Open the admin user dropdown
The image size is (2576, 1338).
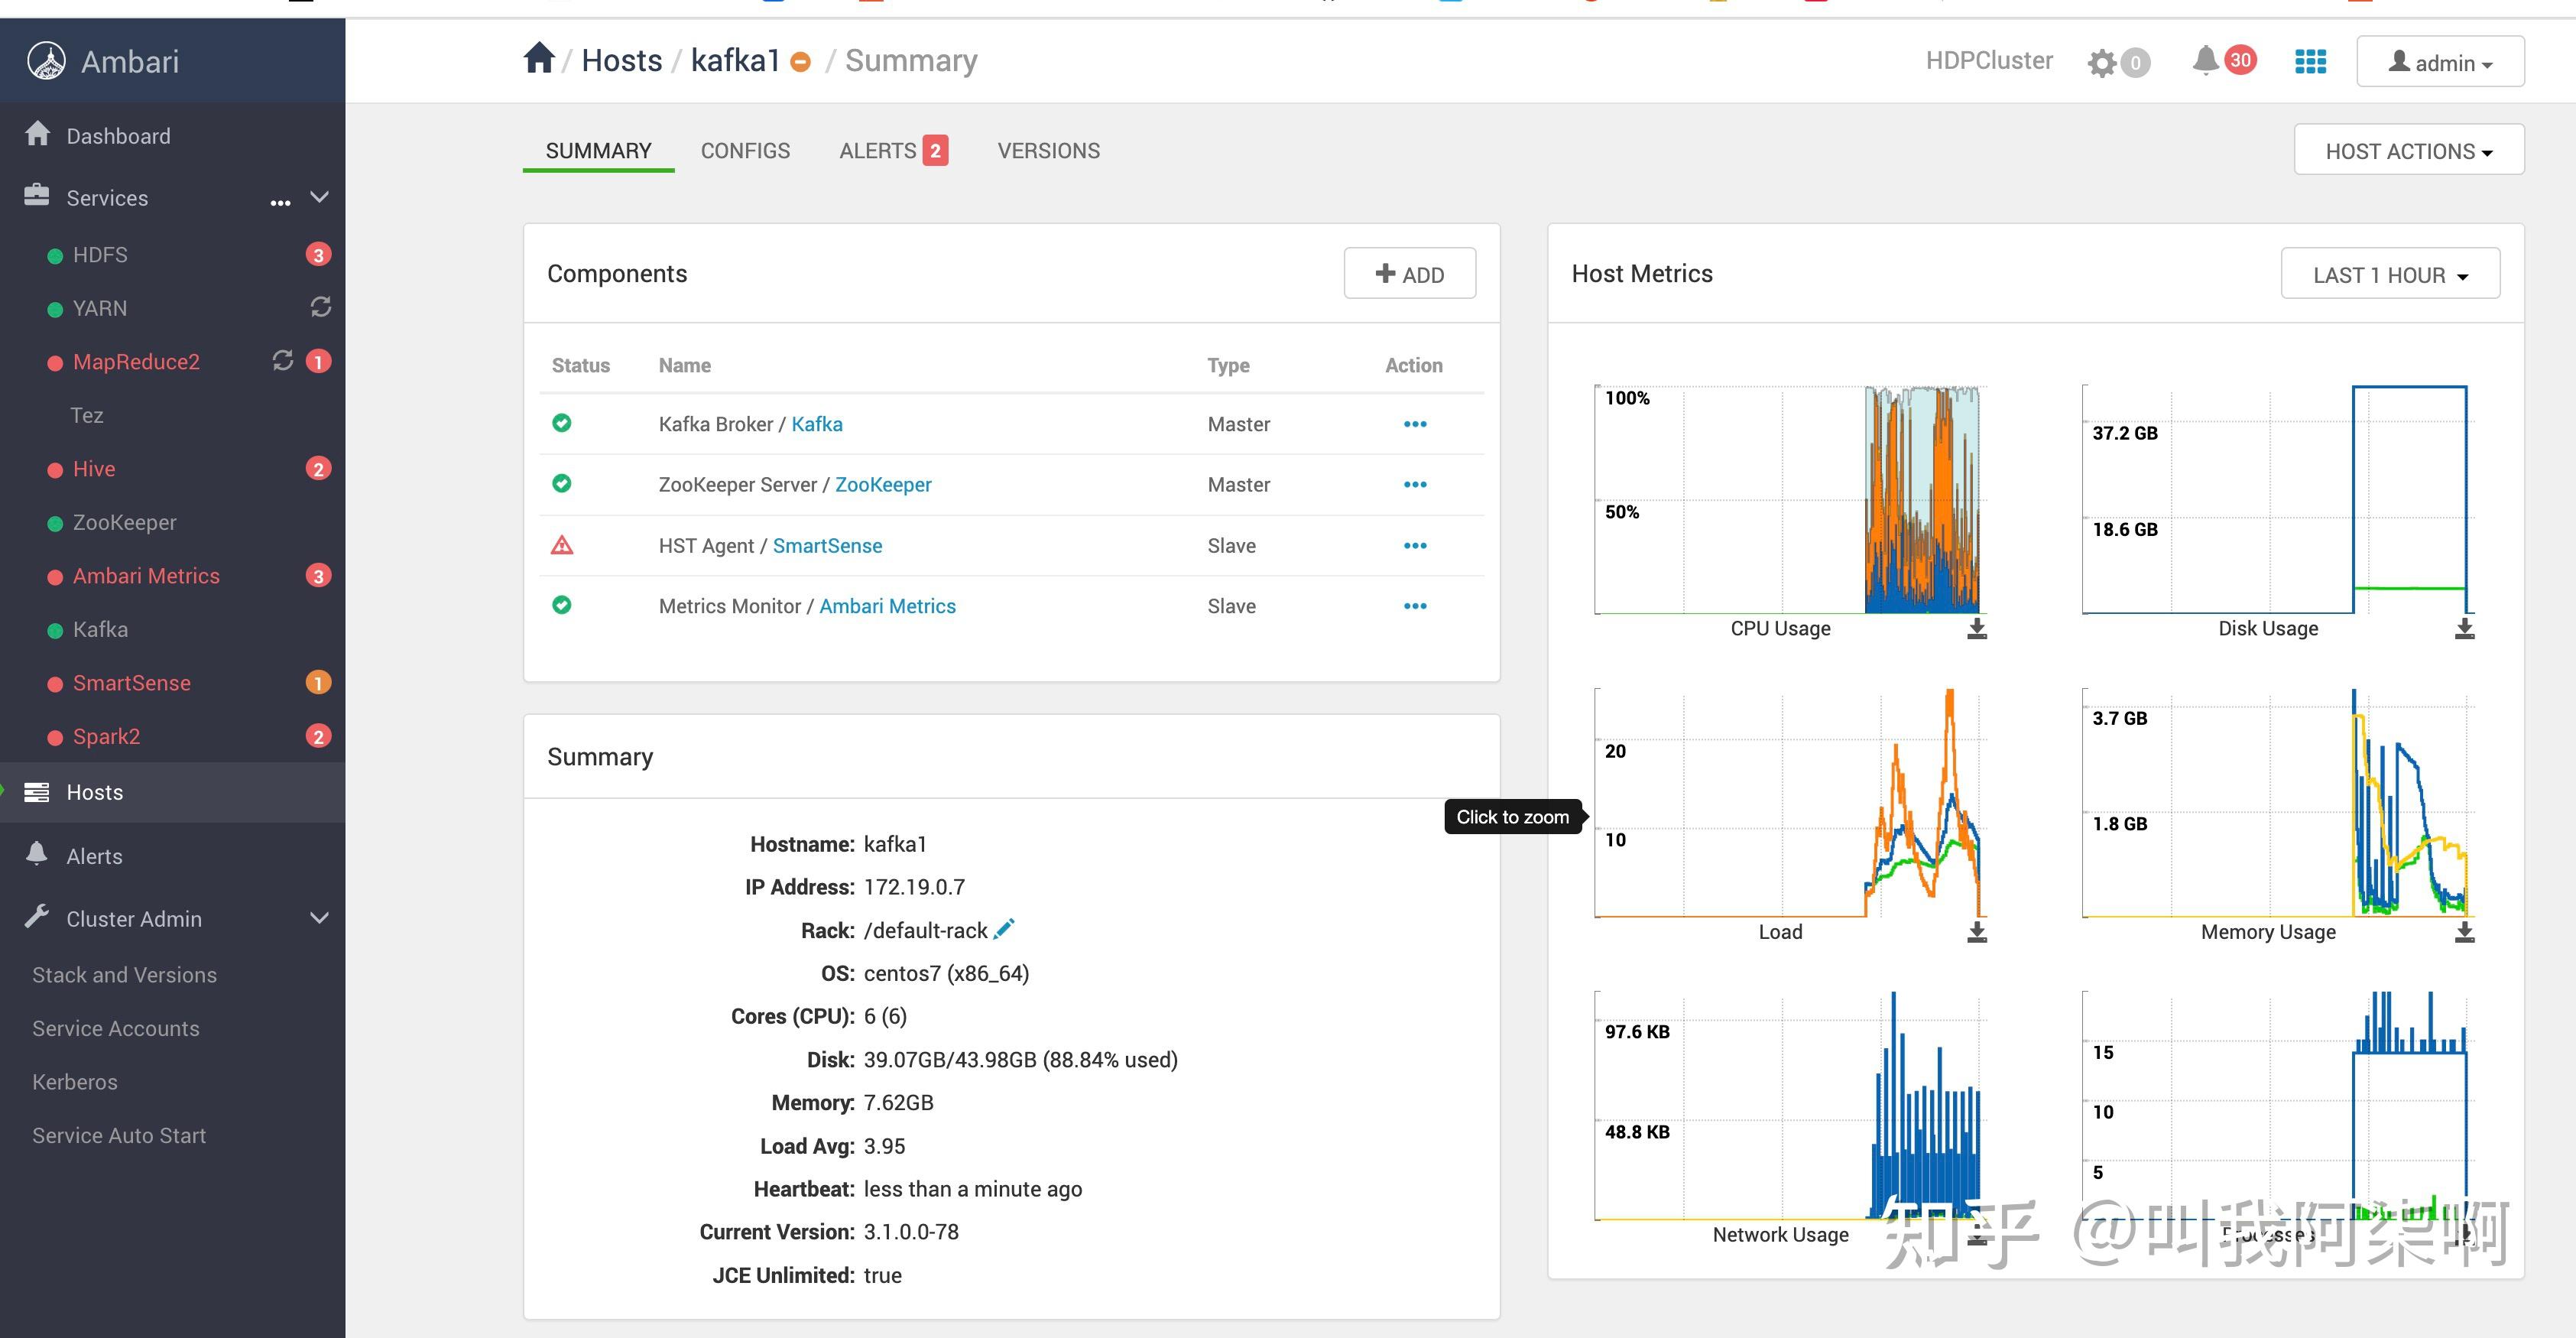pos(2440,62)
